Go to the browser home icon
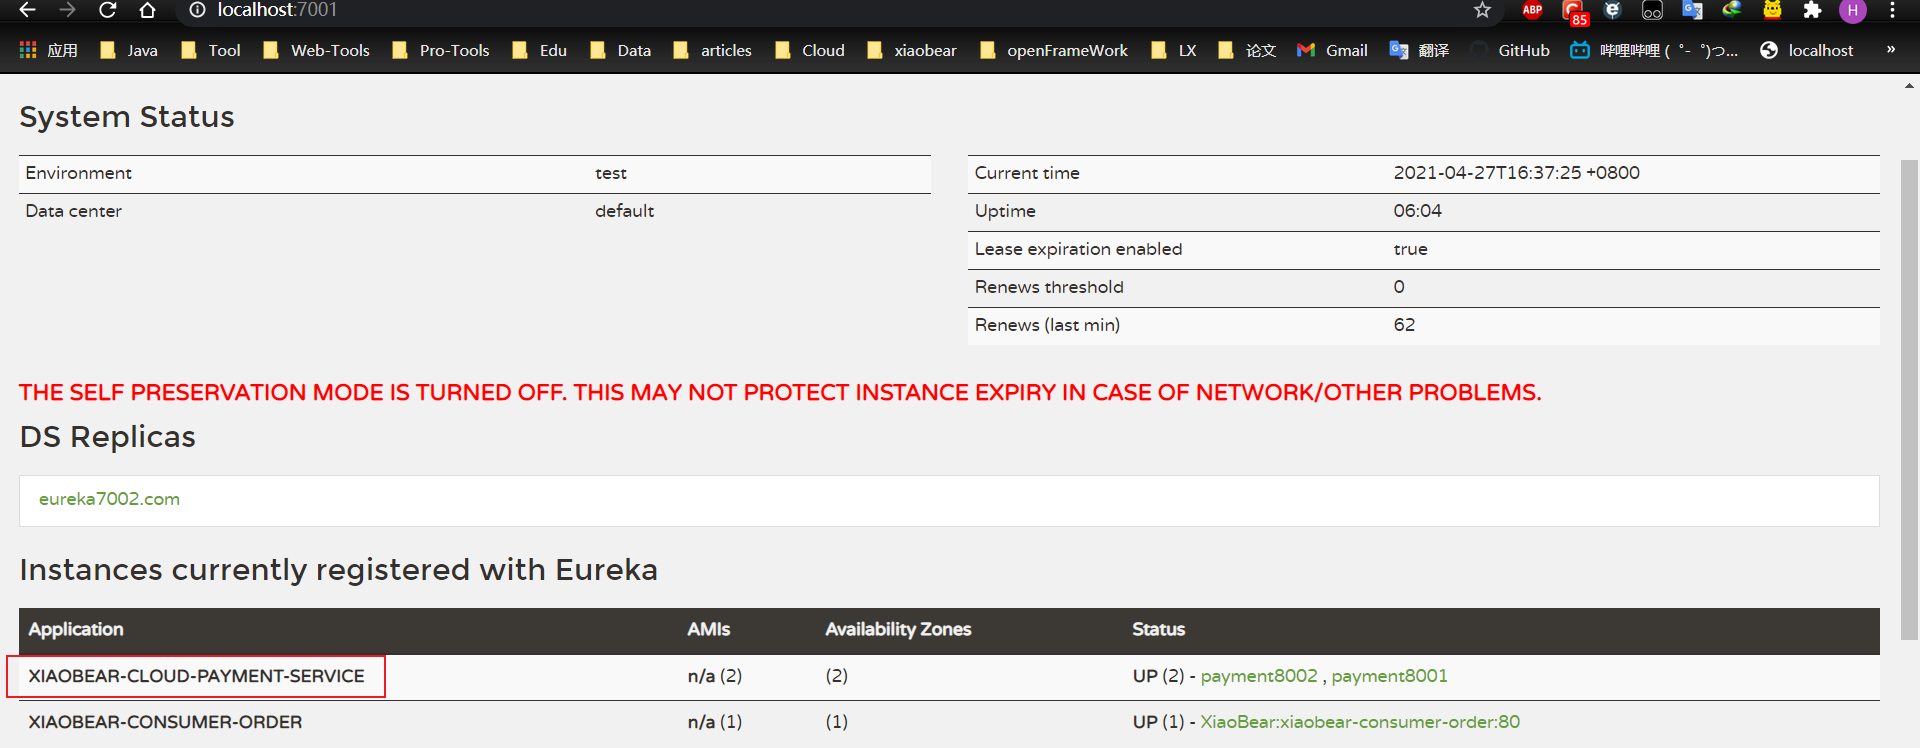The image size is (1920, 748). [147, 10]
